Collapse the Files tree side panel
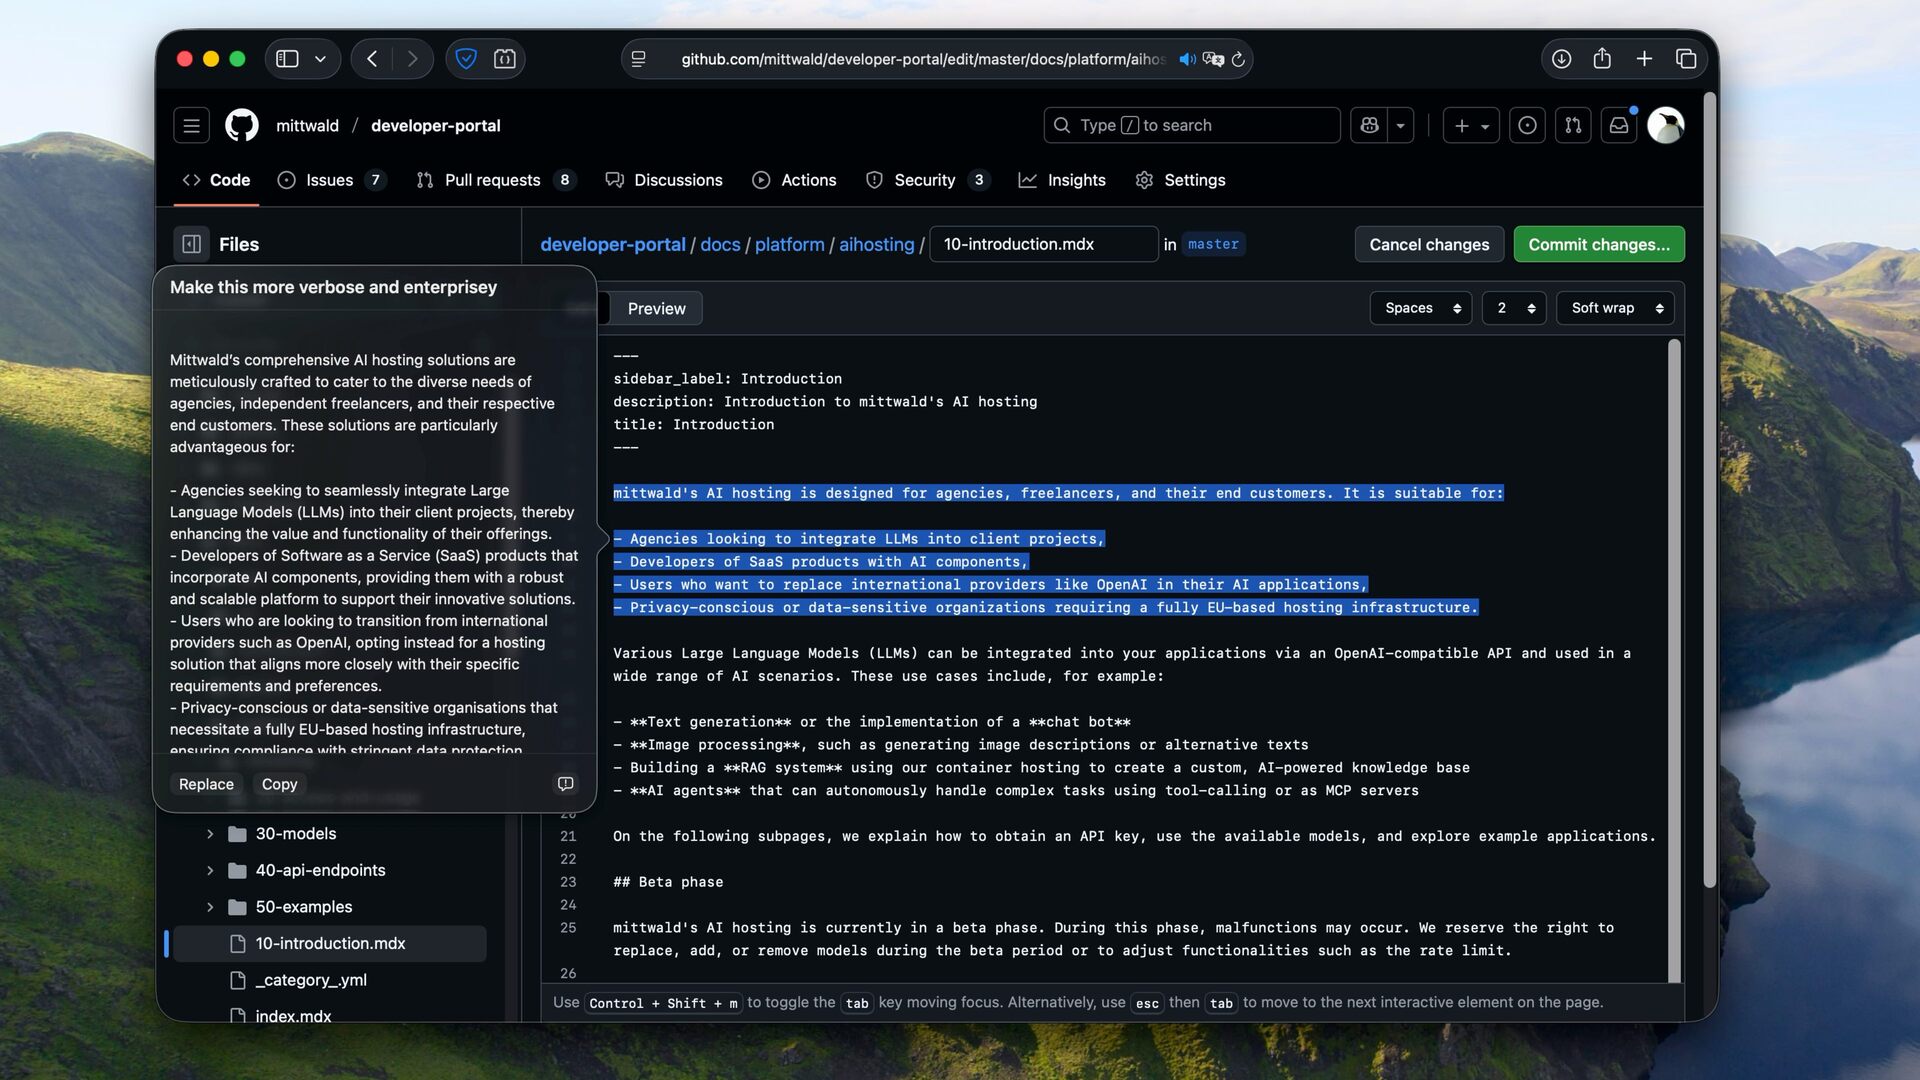The image size is (1920, 1080). tap(191, 244)
